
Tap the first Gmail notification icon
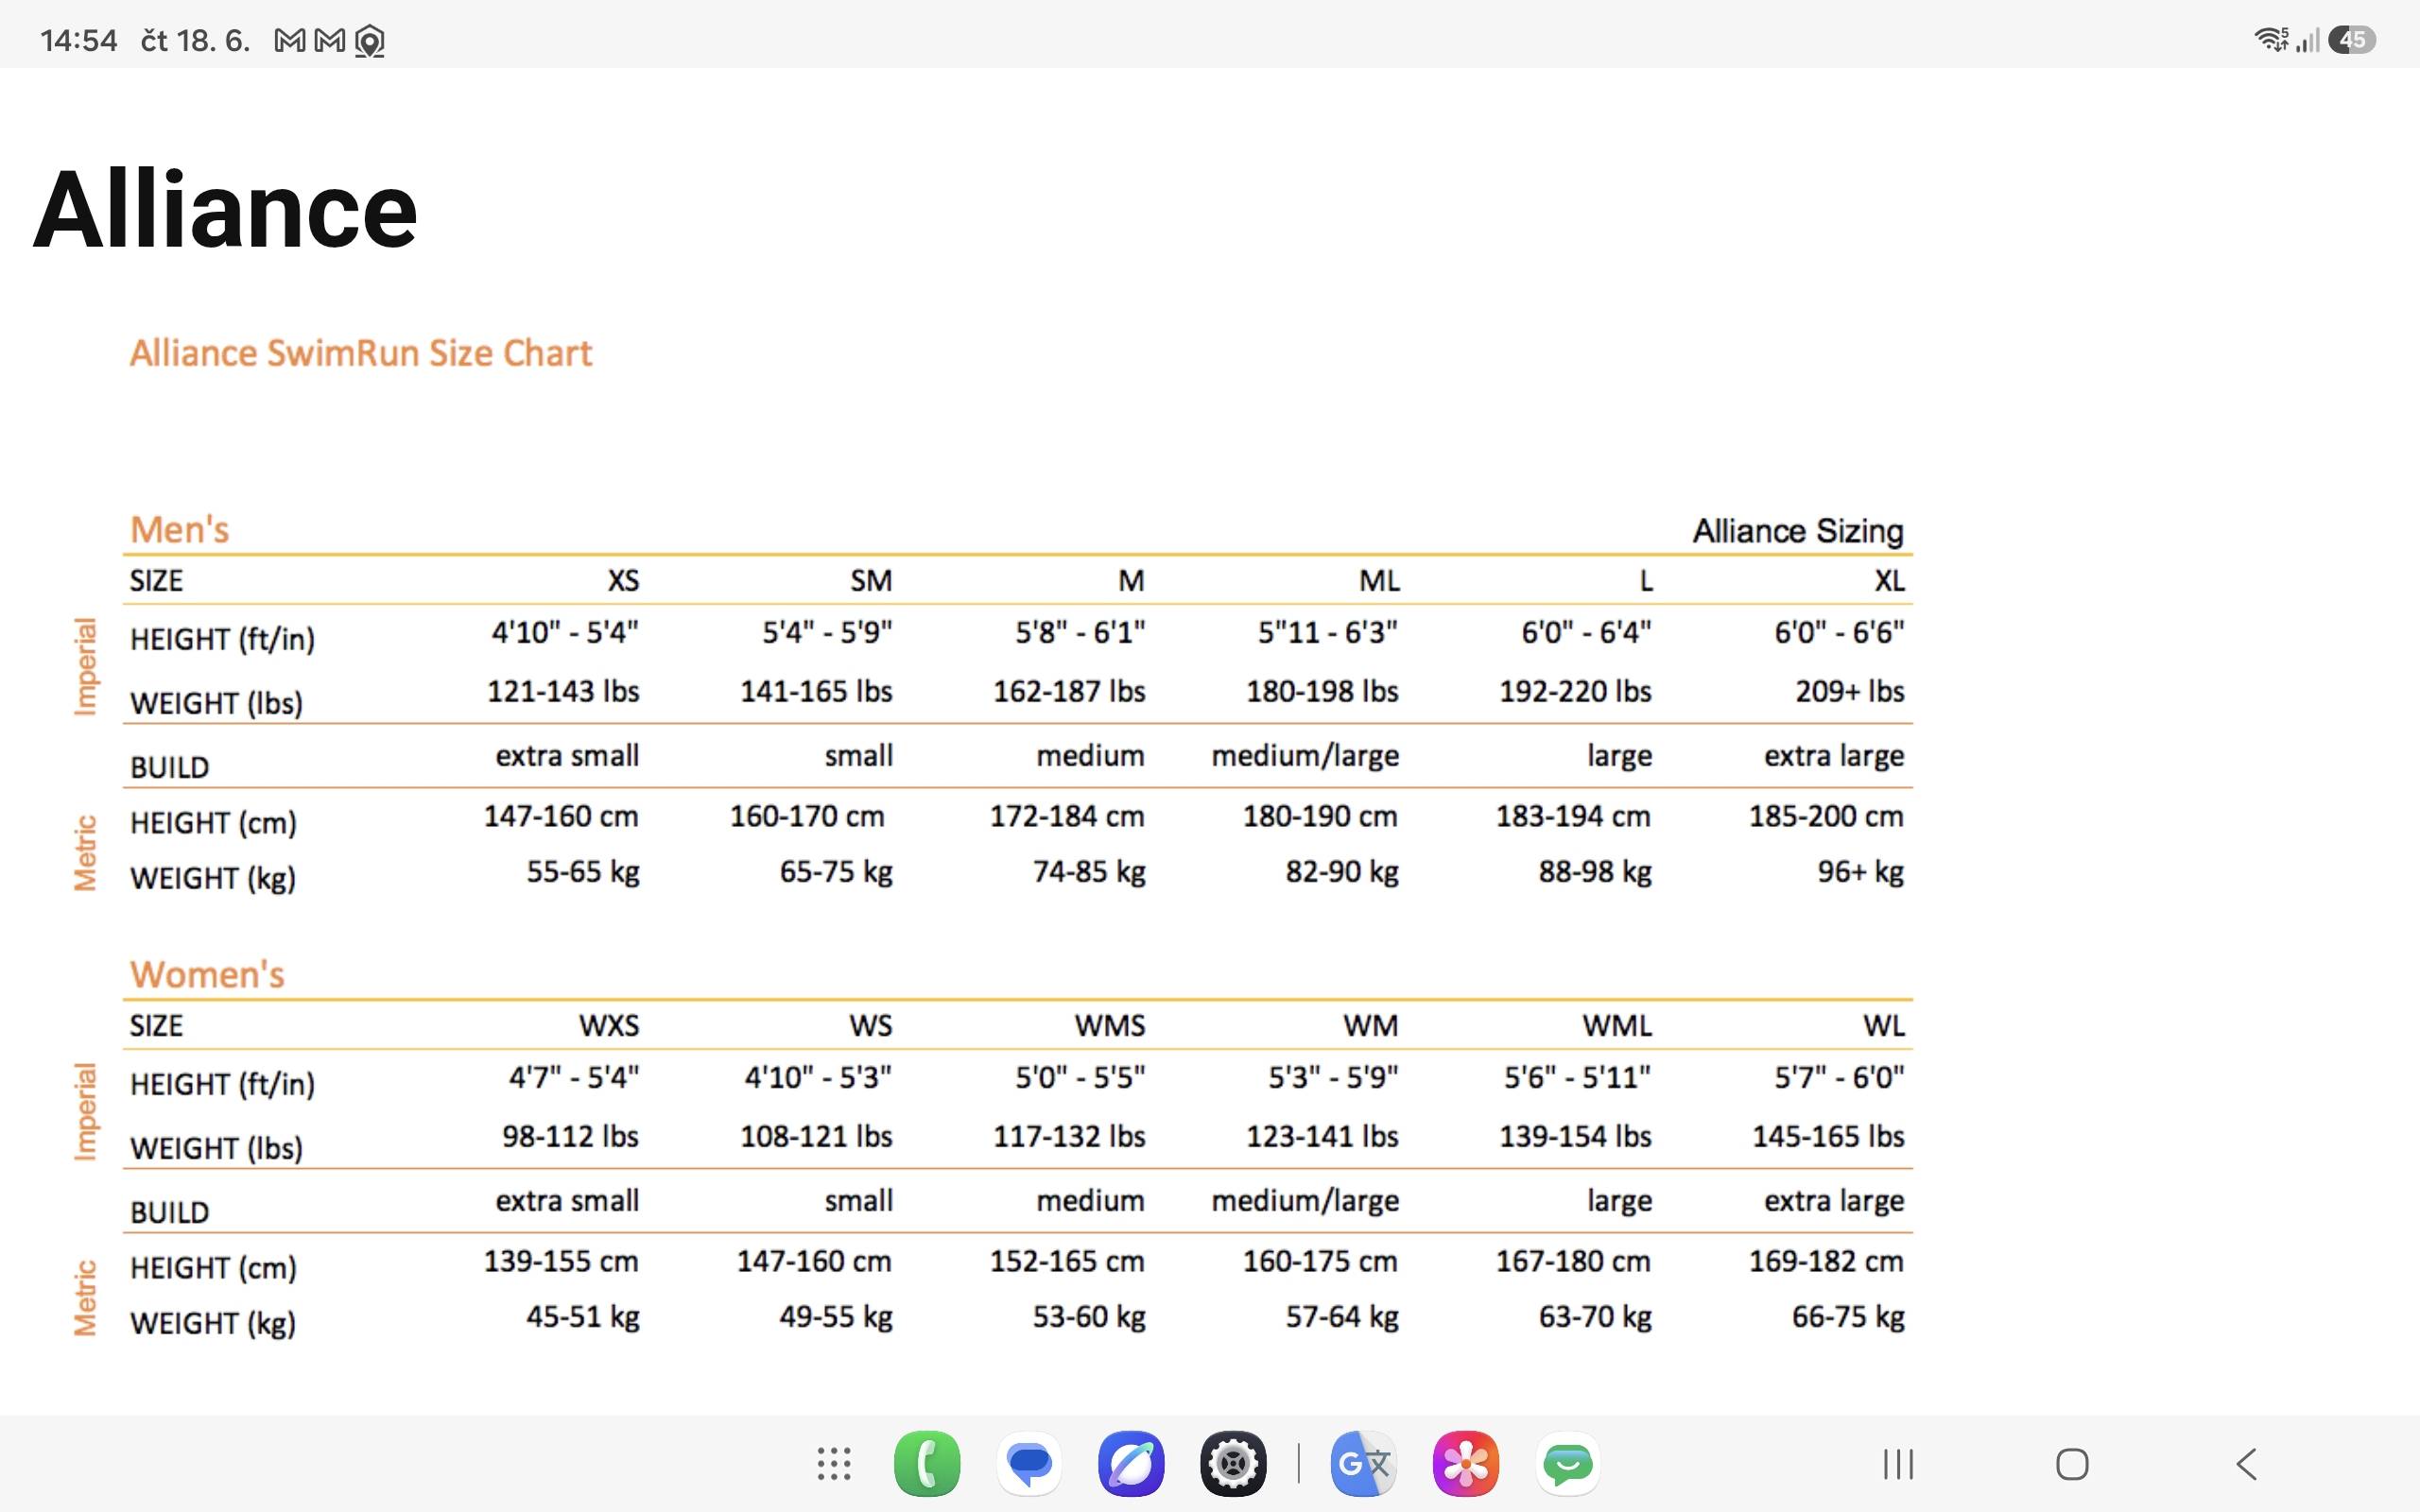(290, 41)
